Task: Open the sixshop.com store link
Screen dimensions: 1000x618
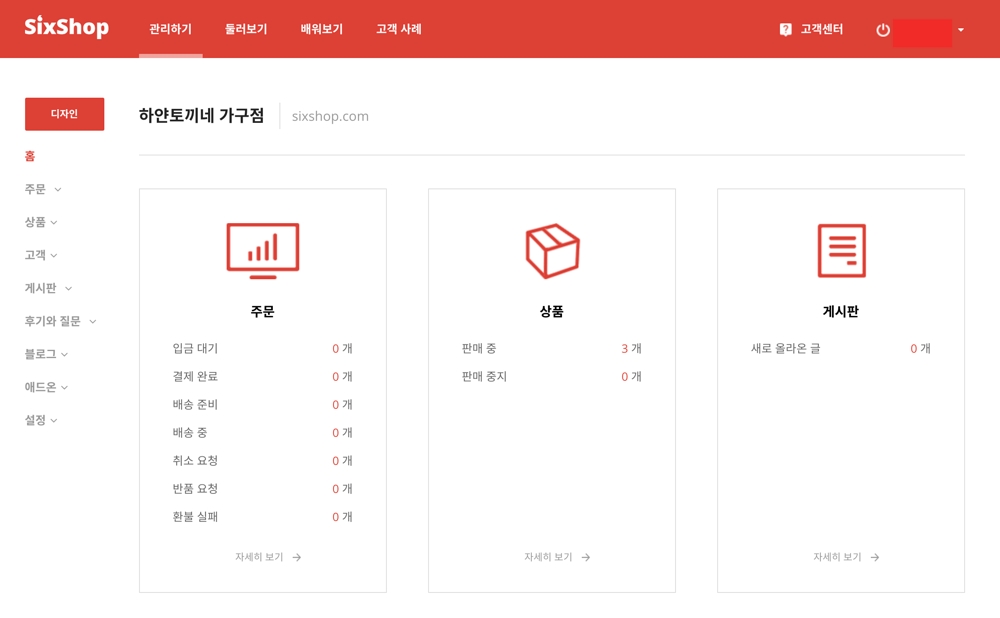Action: point(330,116)
